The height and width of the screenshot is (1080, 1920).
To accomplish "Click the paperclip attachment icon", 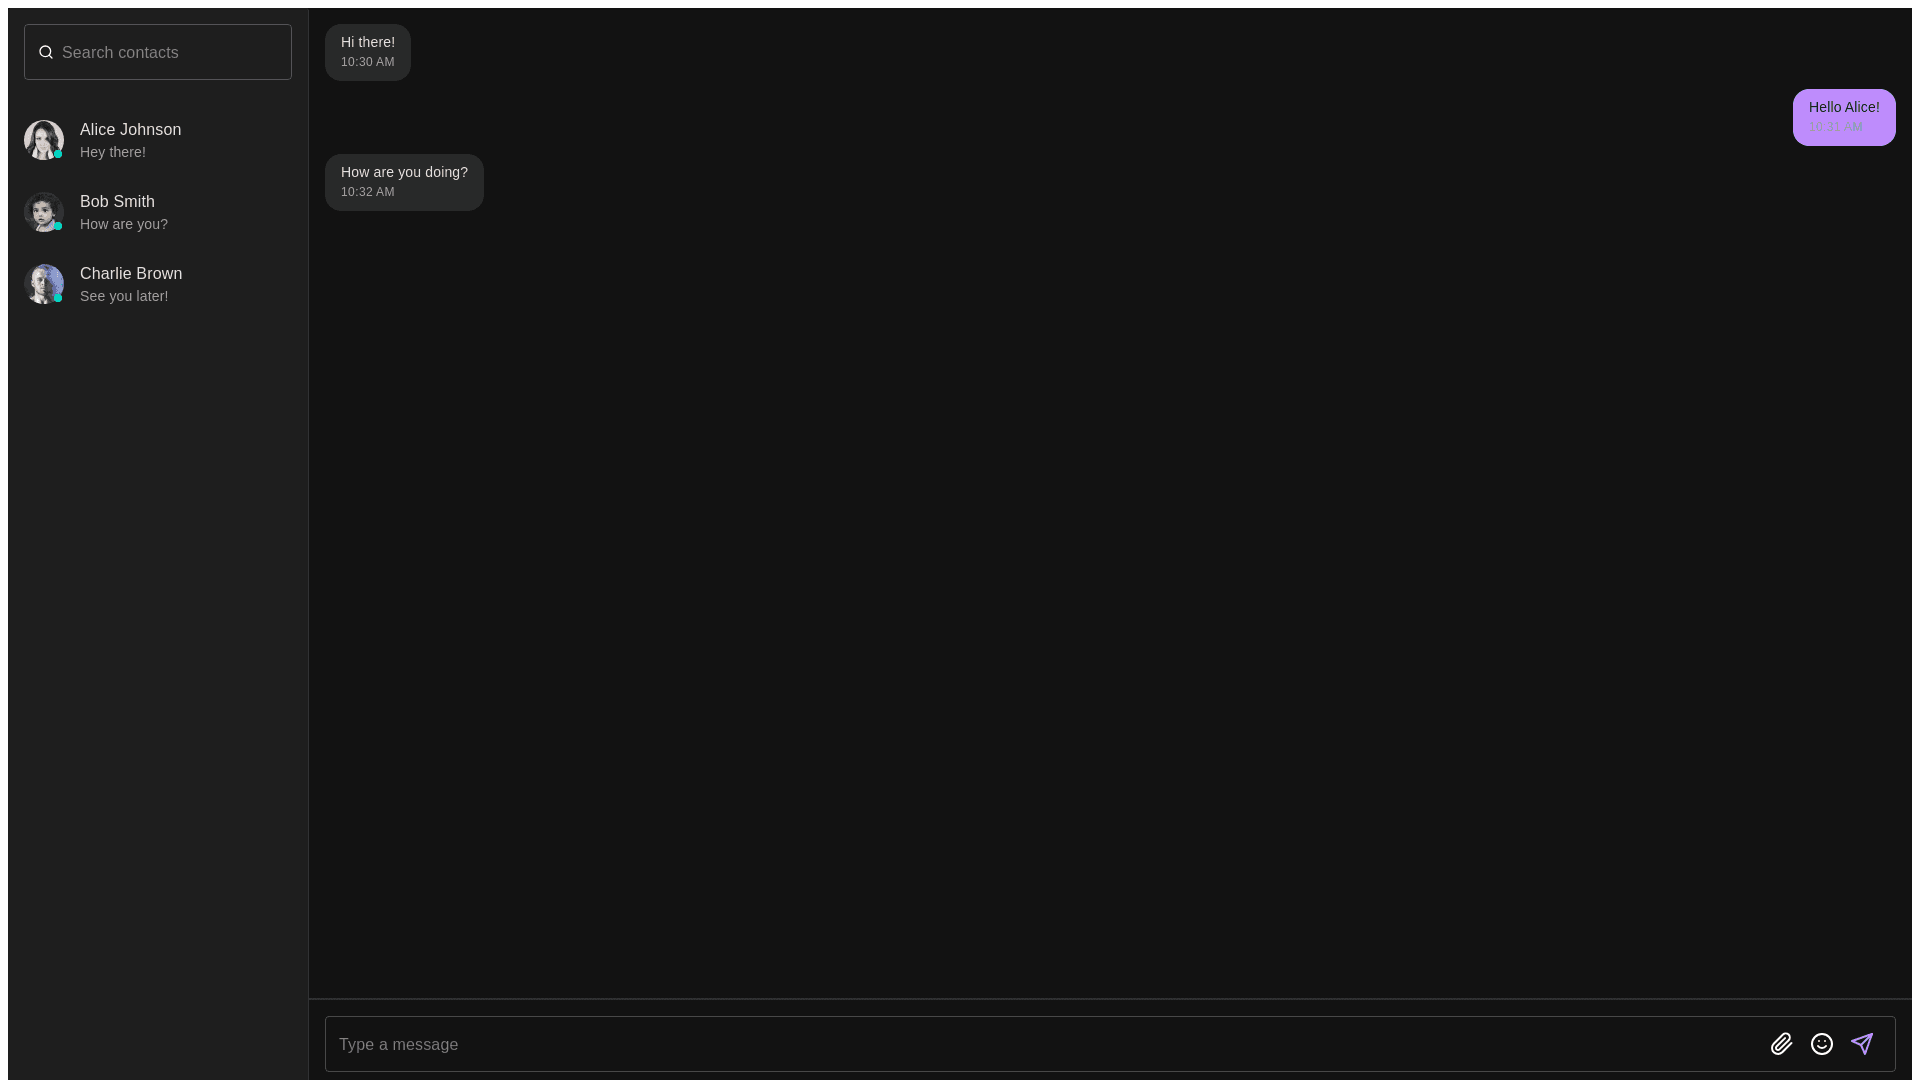I will pos(1781,1044).
